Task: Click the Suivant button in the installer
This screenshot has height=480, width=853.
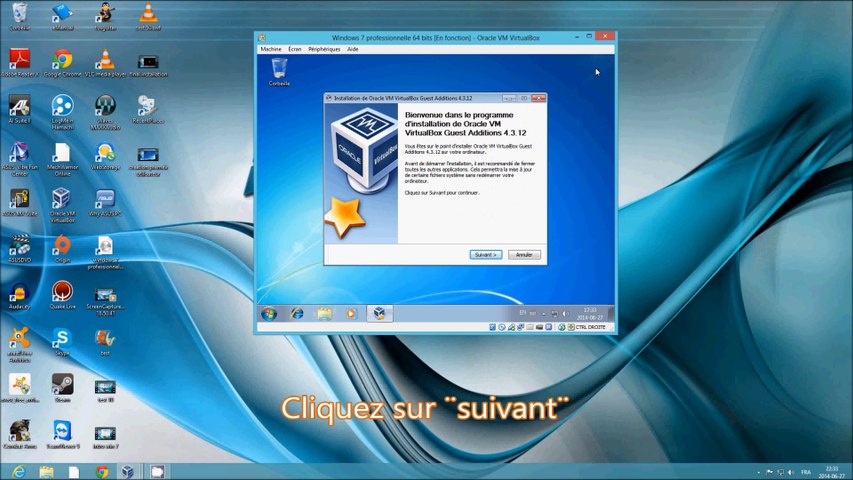Action: [485, 255]
